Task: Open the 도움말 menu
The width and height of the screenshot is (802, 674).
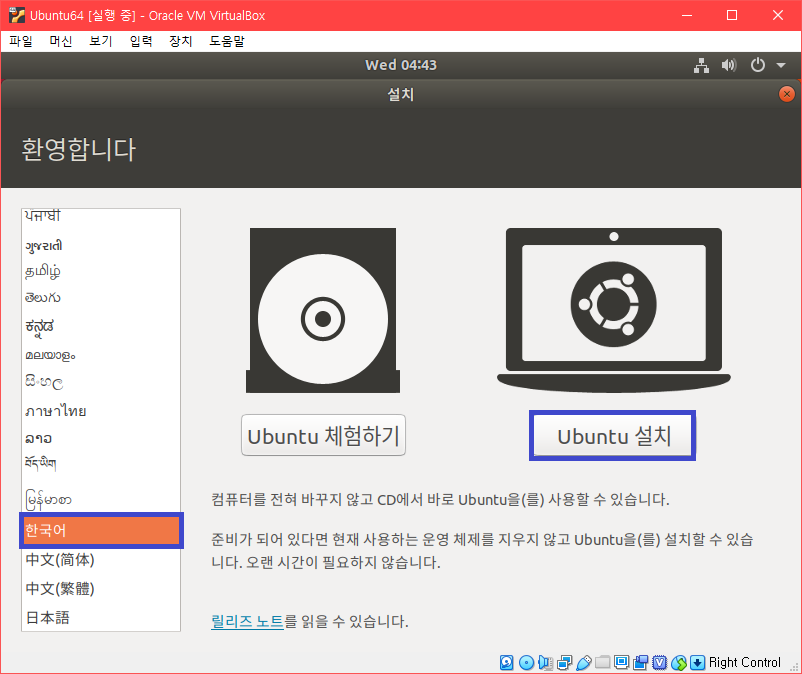Action: click(227, 41)
